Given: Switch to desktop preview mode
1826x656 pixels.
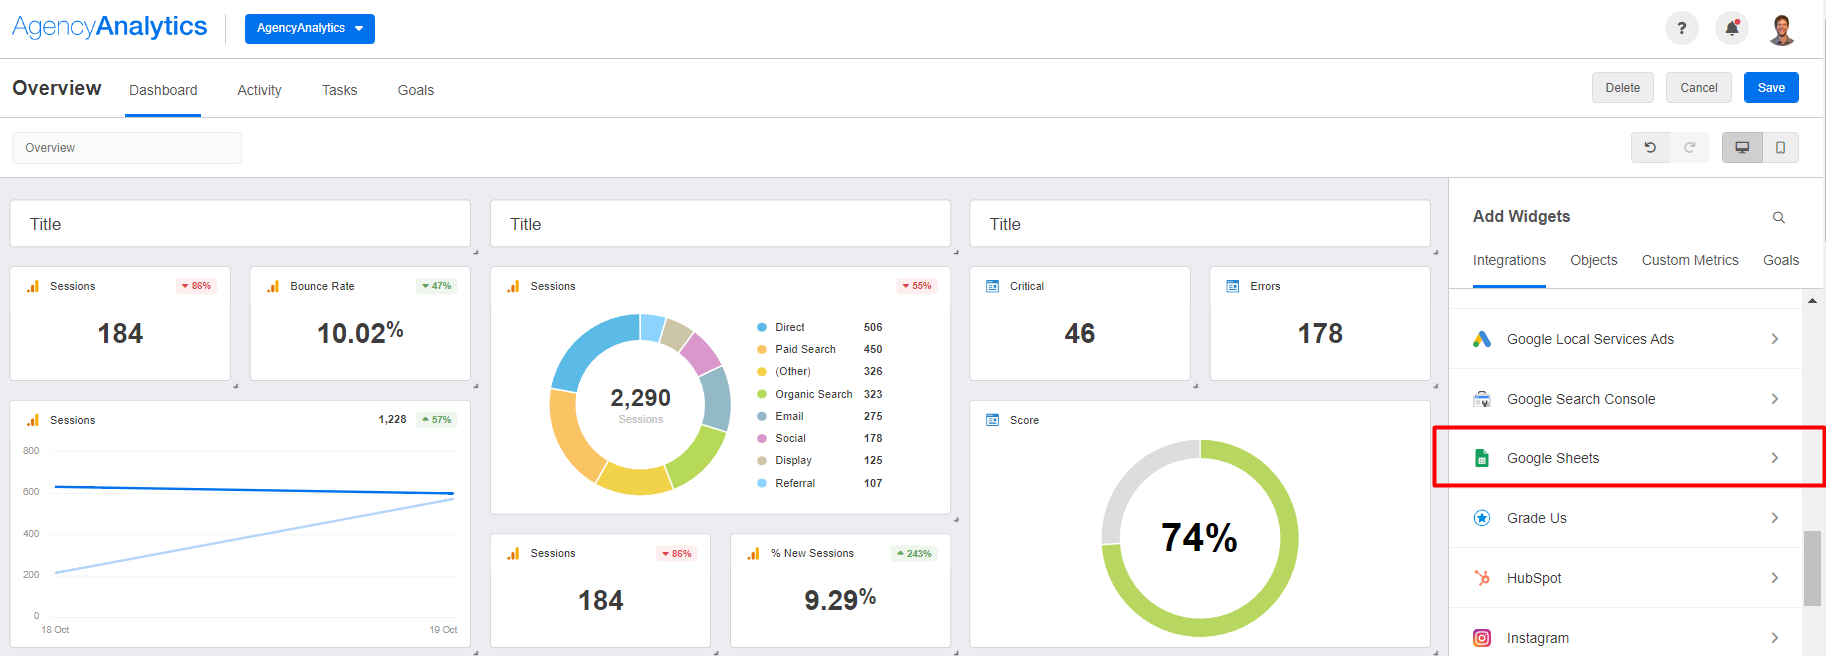Looking at the screenshot, I should [1742, 147].
